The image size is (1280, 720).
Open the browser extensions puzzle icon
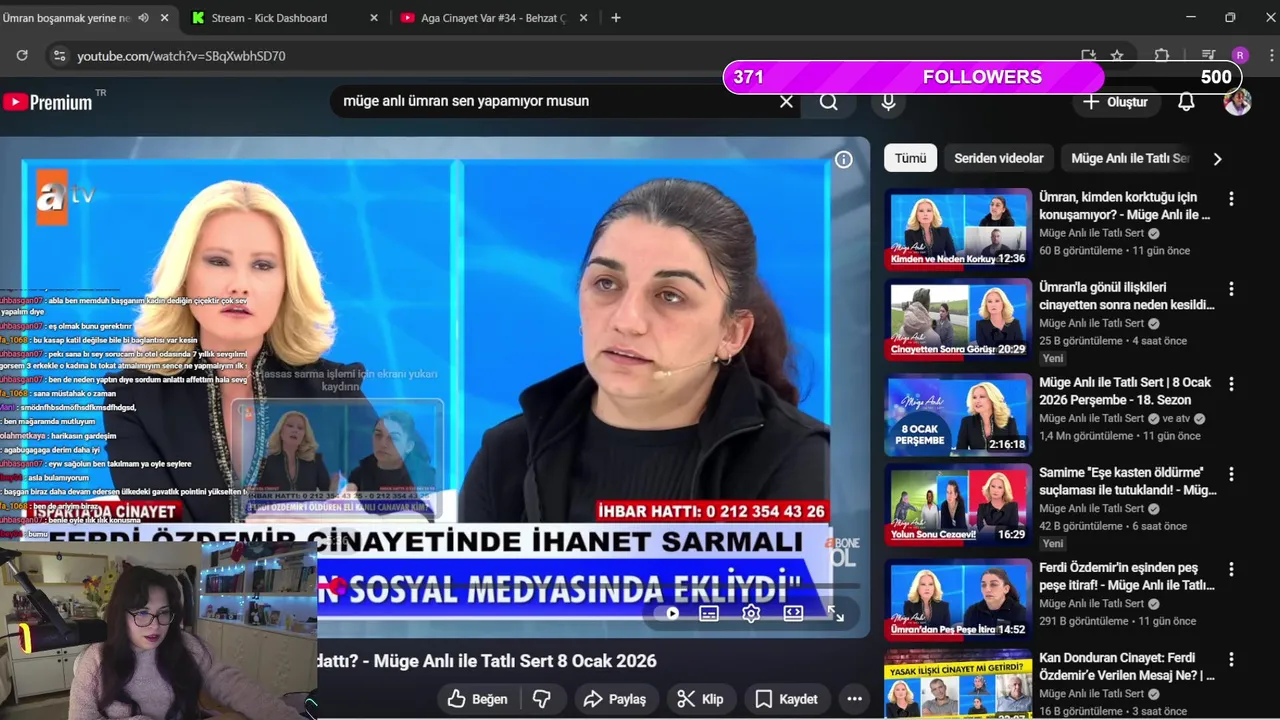pos(1162,56)
